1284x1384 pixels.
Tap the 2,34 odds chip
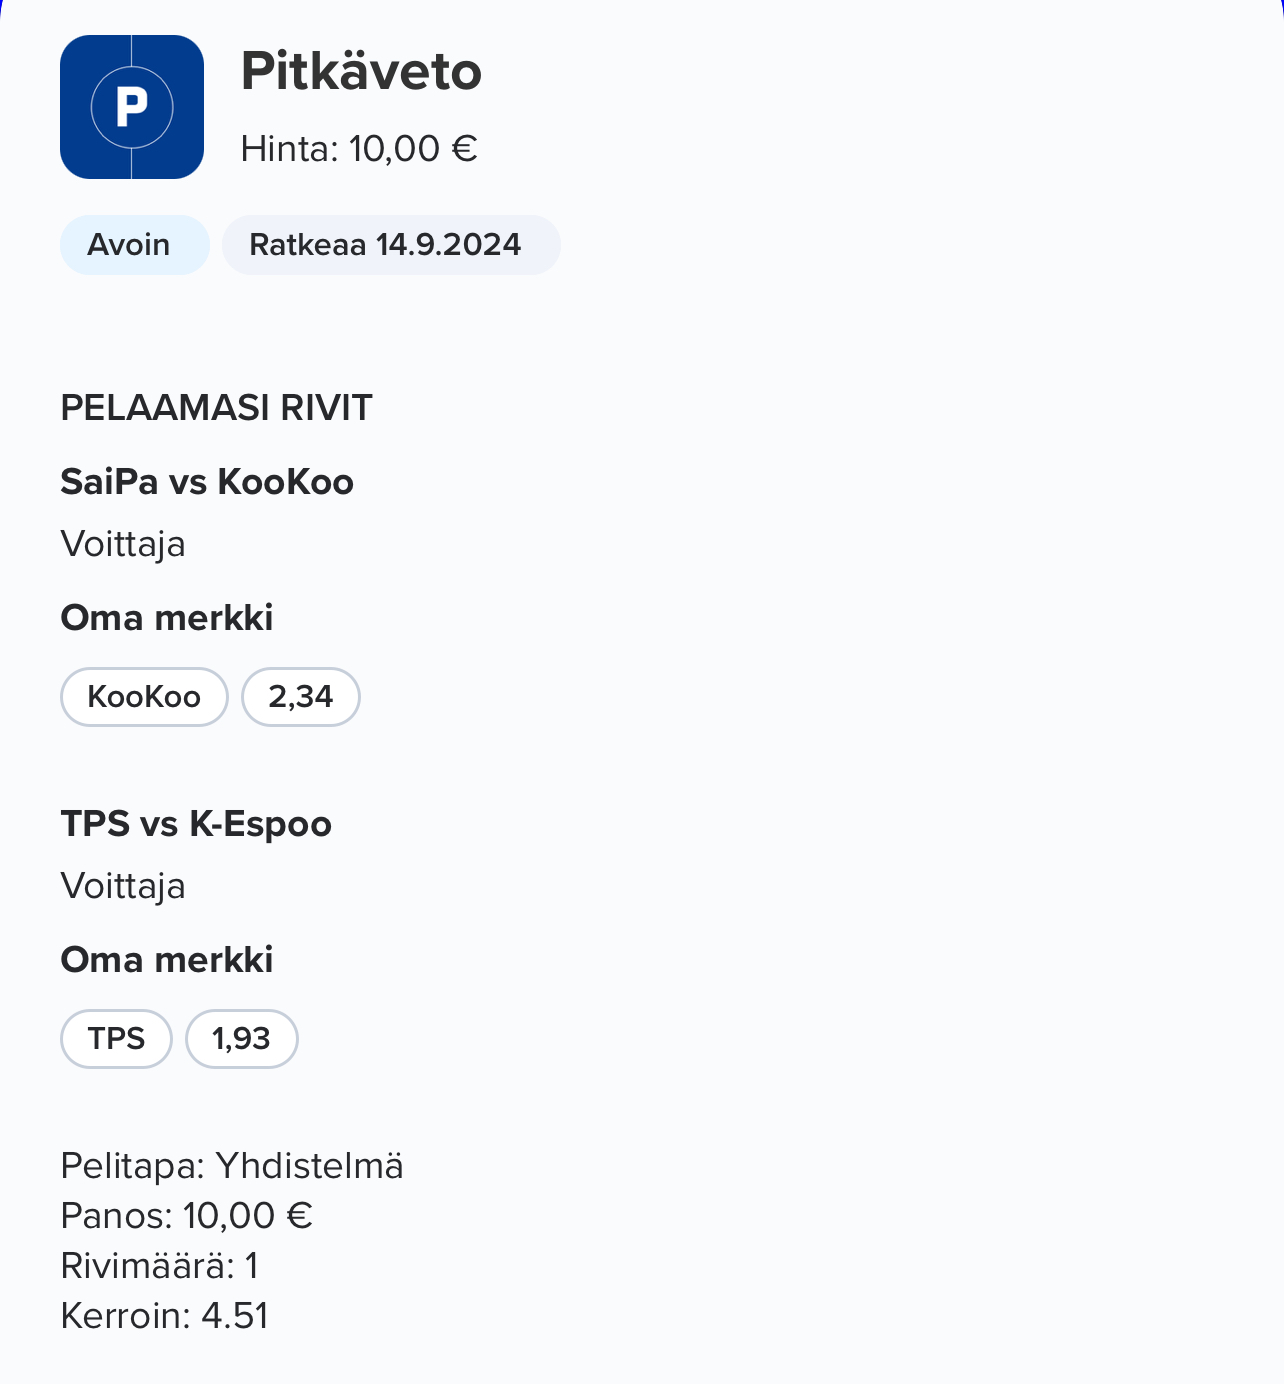(x=301, y=697)
